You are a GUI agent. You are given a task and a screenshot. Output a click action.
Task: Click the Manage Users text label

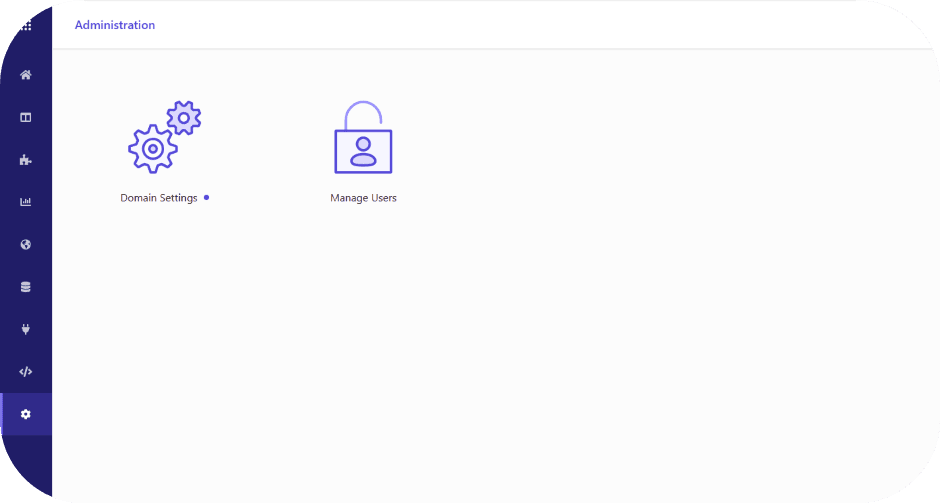[x=363, y=198]
